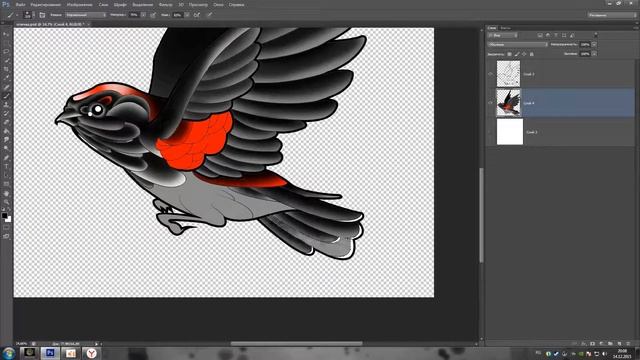Select the Blur tool
Image resolution: width=640 pixels, height=360 pixels.
(x=6, y=140)
